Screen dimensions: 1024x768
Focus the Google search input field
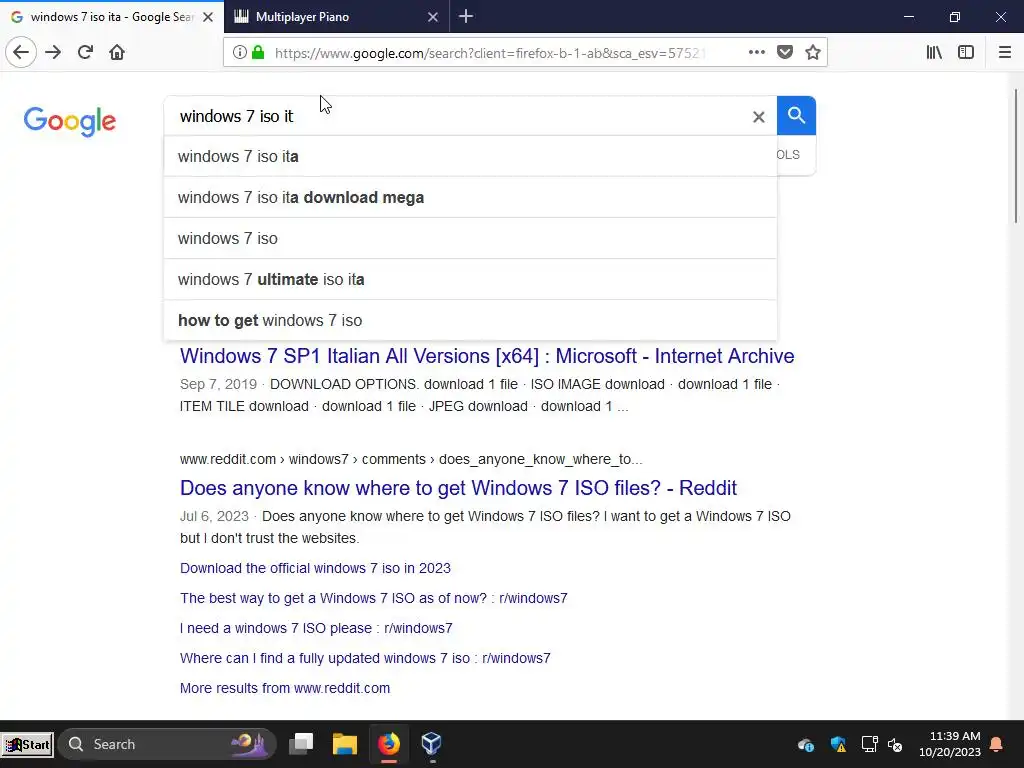[457, 116]
